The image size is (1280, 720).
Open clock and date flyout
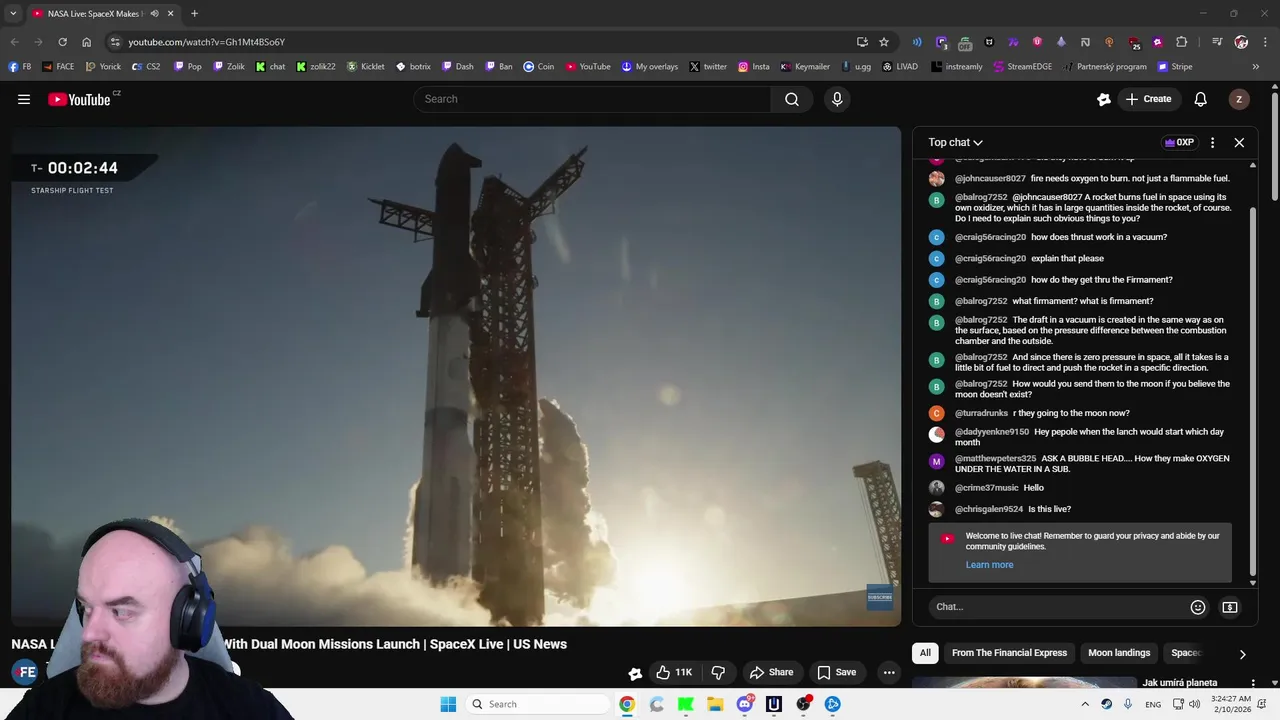click(x=1233, y=704)
